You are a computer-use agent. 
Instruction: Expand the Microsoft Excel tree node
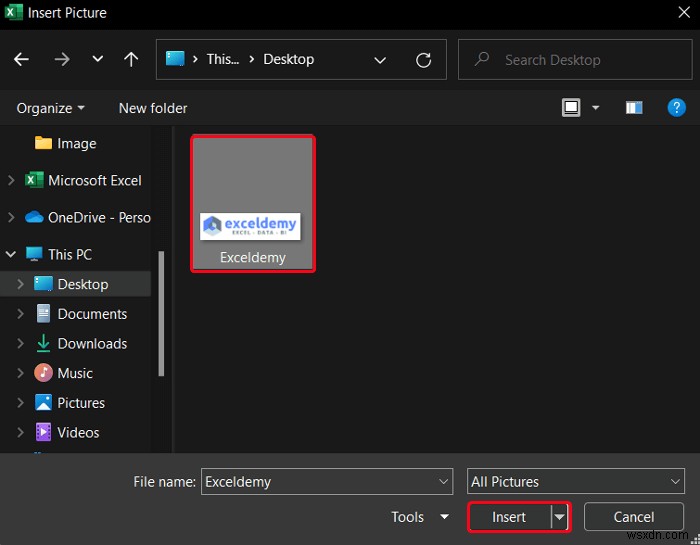tap(11, 180)
